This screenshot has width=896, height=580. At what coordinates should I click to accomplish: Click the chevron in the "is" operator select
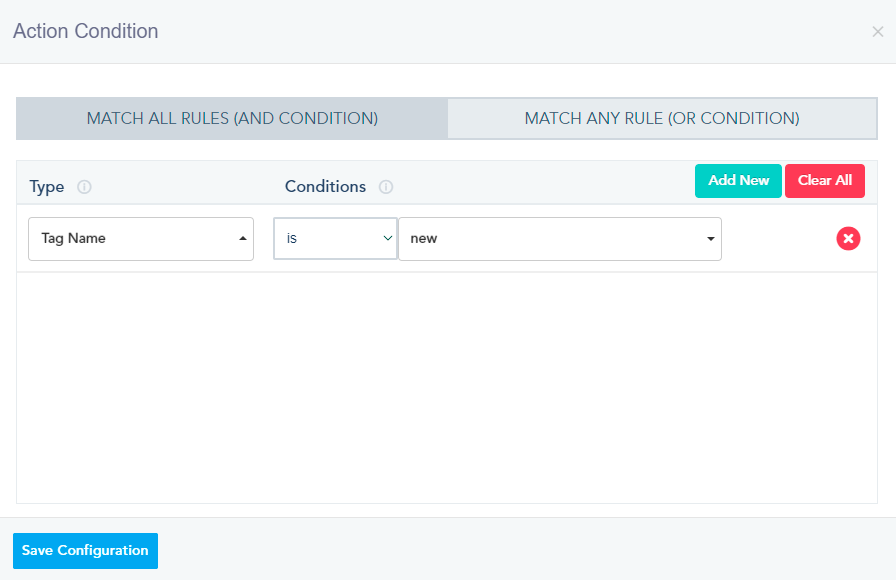pyautogui.click(x=387, y=238)
